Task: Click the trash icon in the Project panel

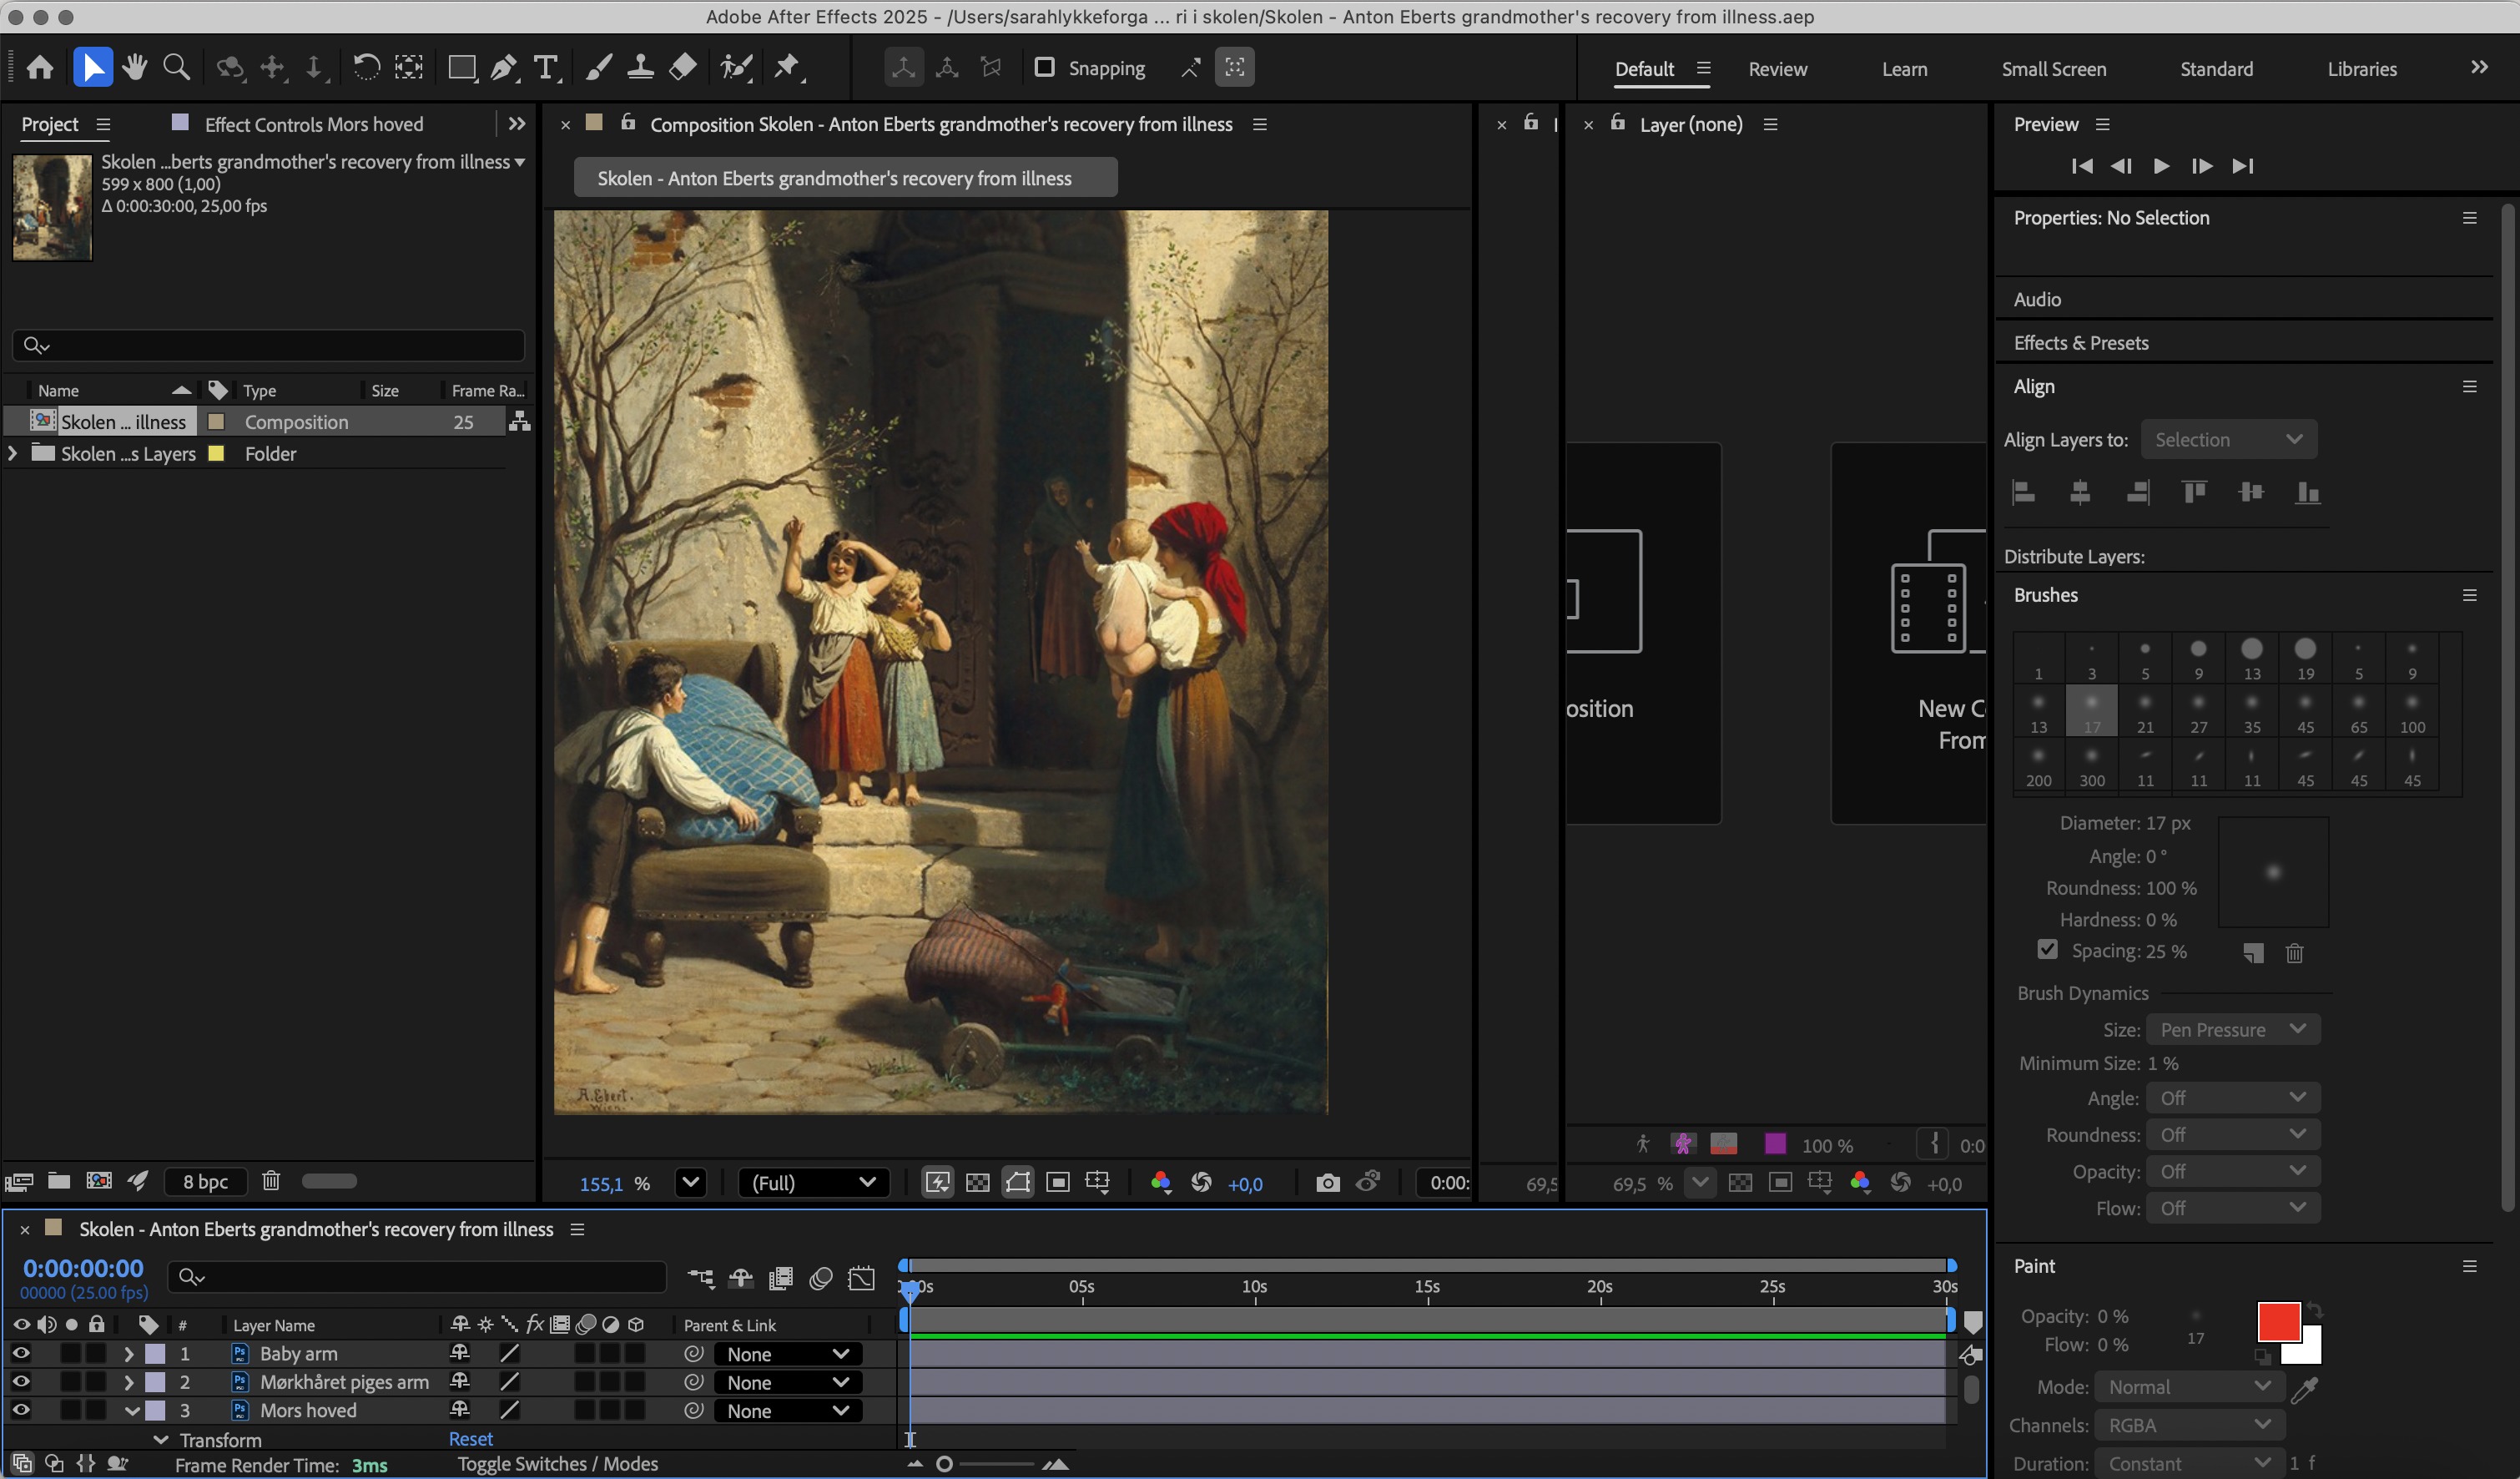Action: point(271,1181)
